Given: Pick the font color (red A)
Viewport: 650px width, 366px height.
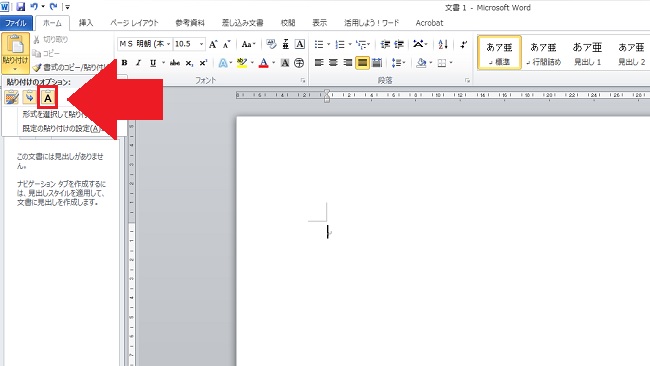Looking at the screenshot, I should pos(263,63).
